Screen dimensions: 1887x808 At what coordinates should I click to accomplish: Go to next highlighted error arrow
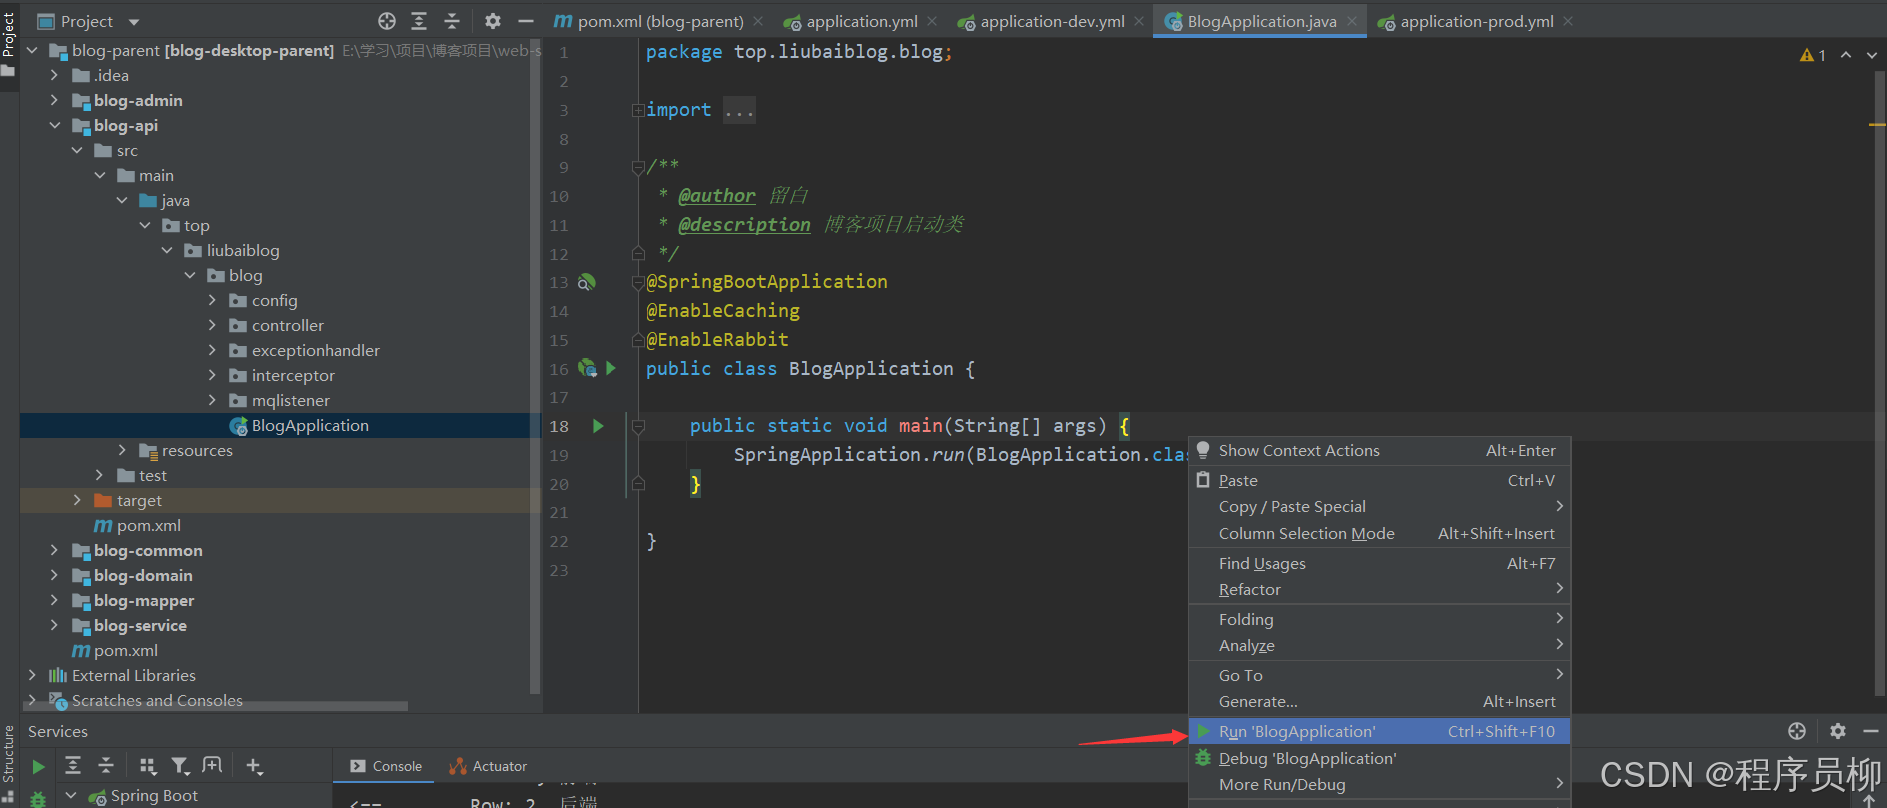[x=1871, y=55]
